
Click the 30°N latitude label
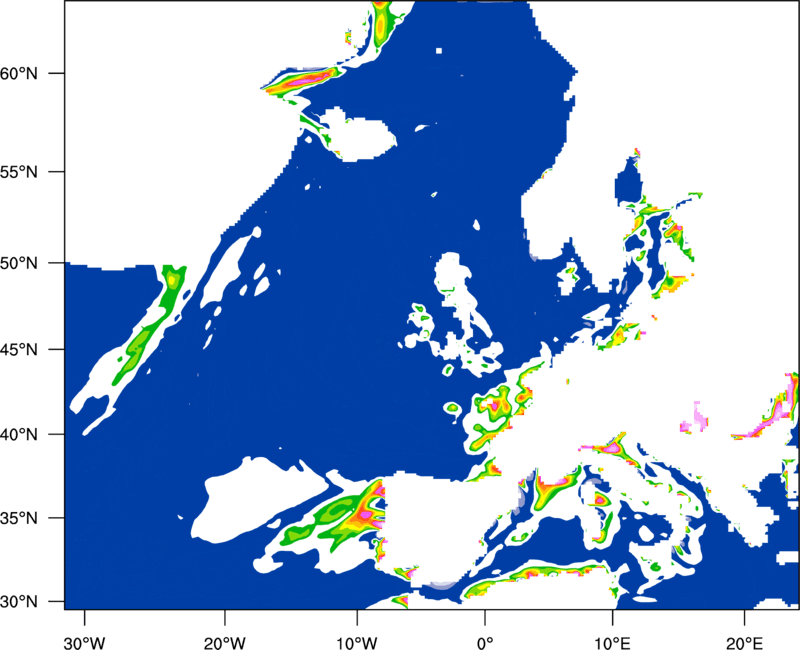(x=19, y=602)
